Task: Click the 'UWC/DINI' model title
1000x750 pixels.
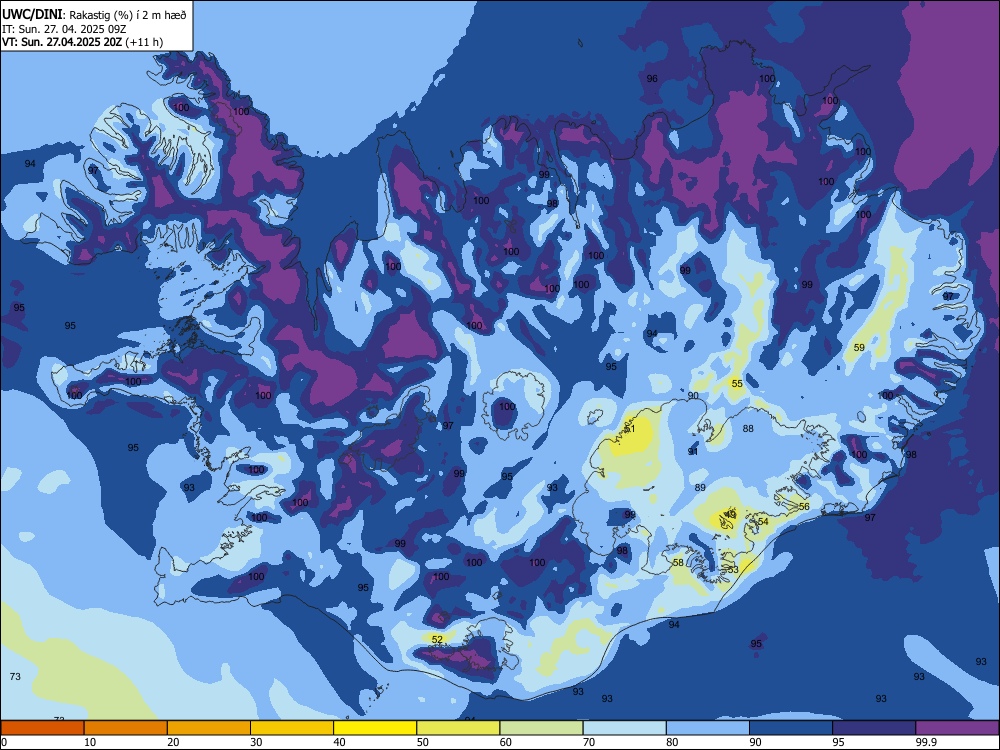Action: tap(32, 14)
